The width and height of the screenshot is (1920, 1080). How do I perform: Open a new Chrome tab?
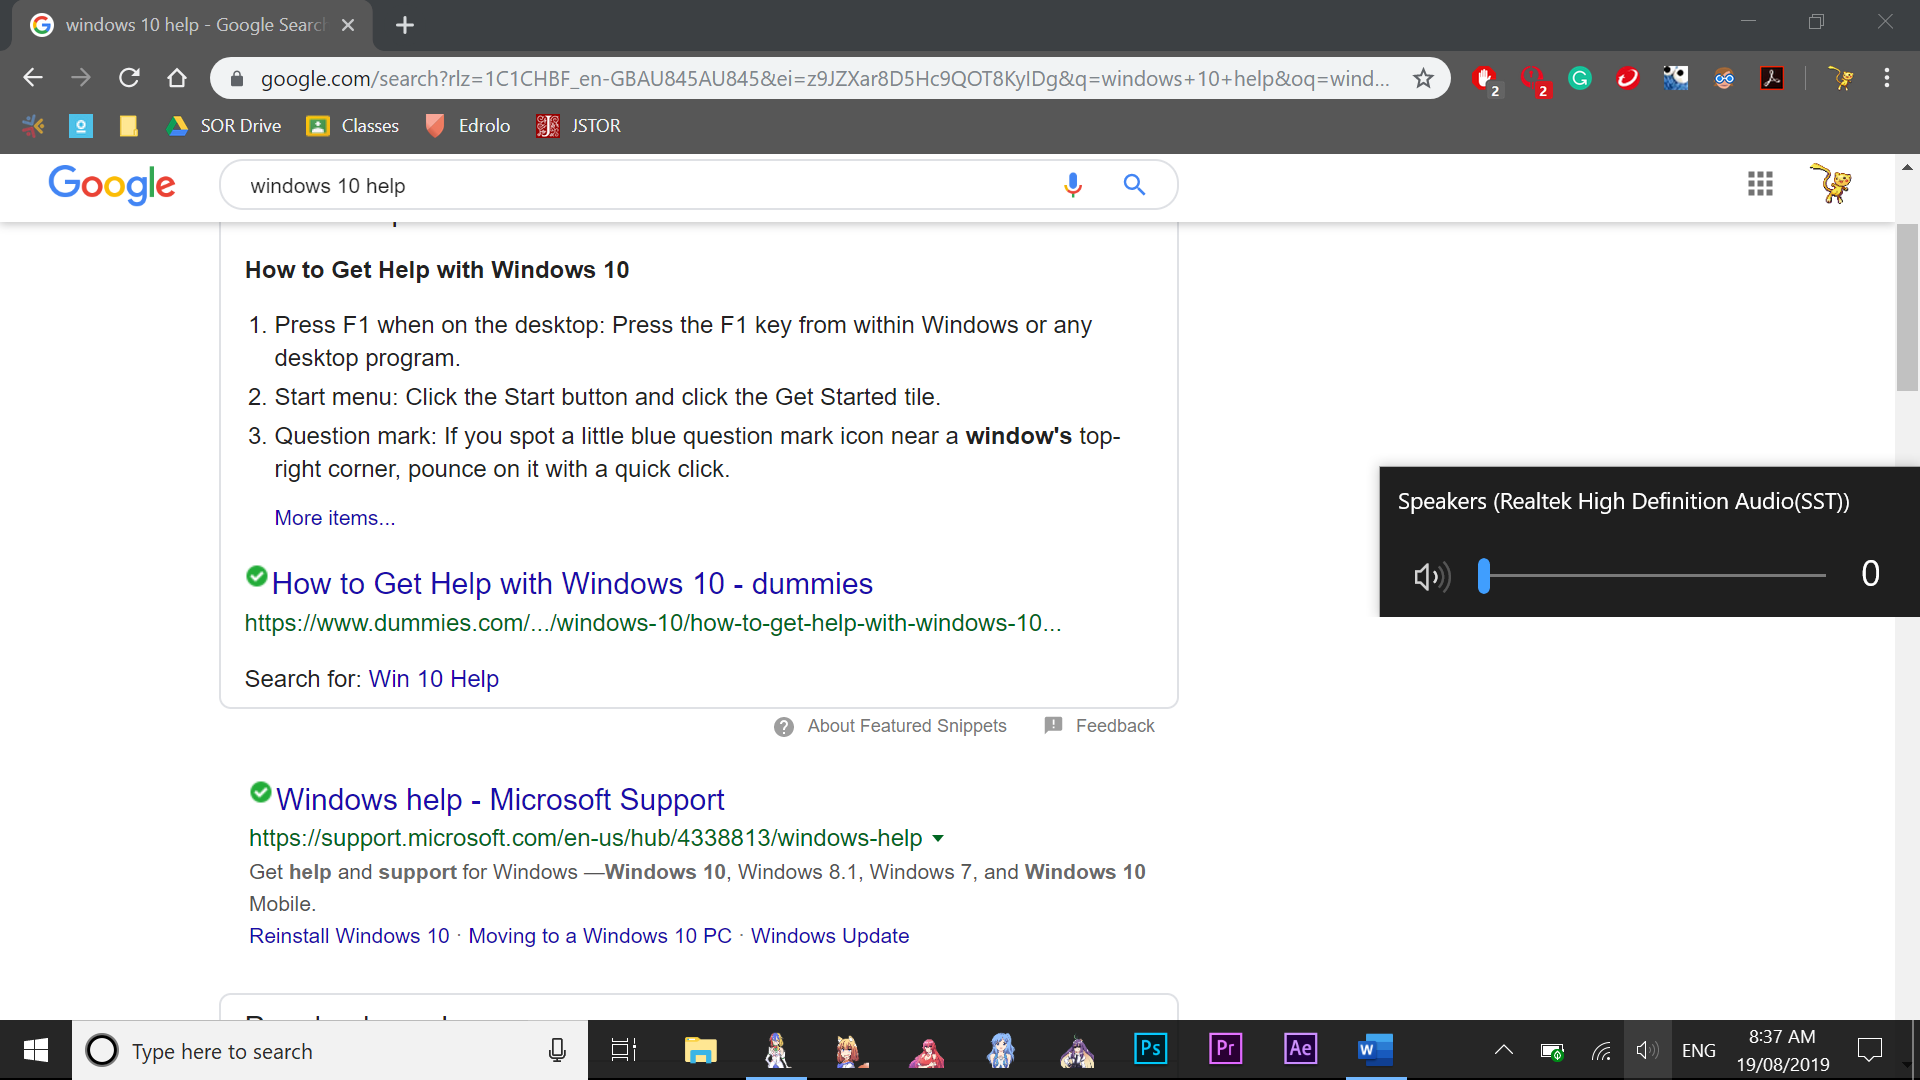(405, 25)
